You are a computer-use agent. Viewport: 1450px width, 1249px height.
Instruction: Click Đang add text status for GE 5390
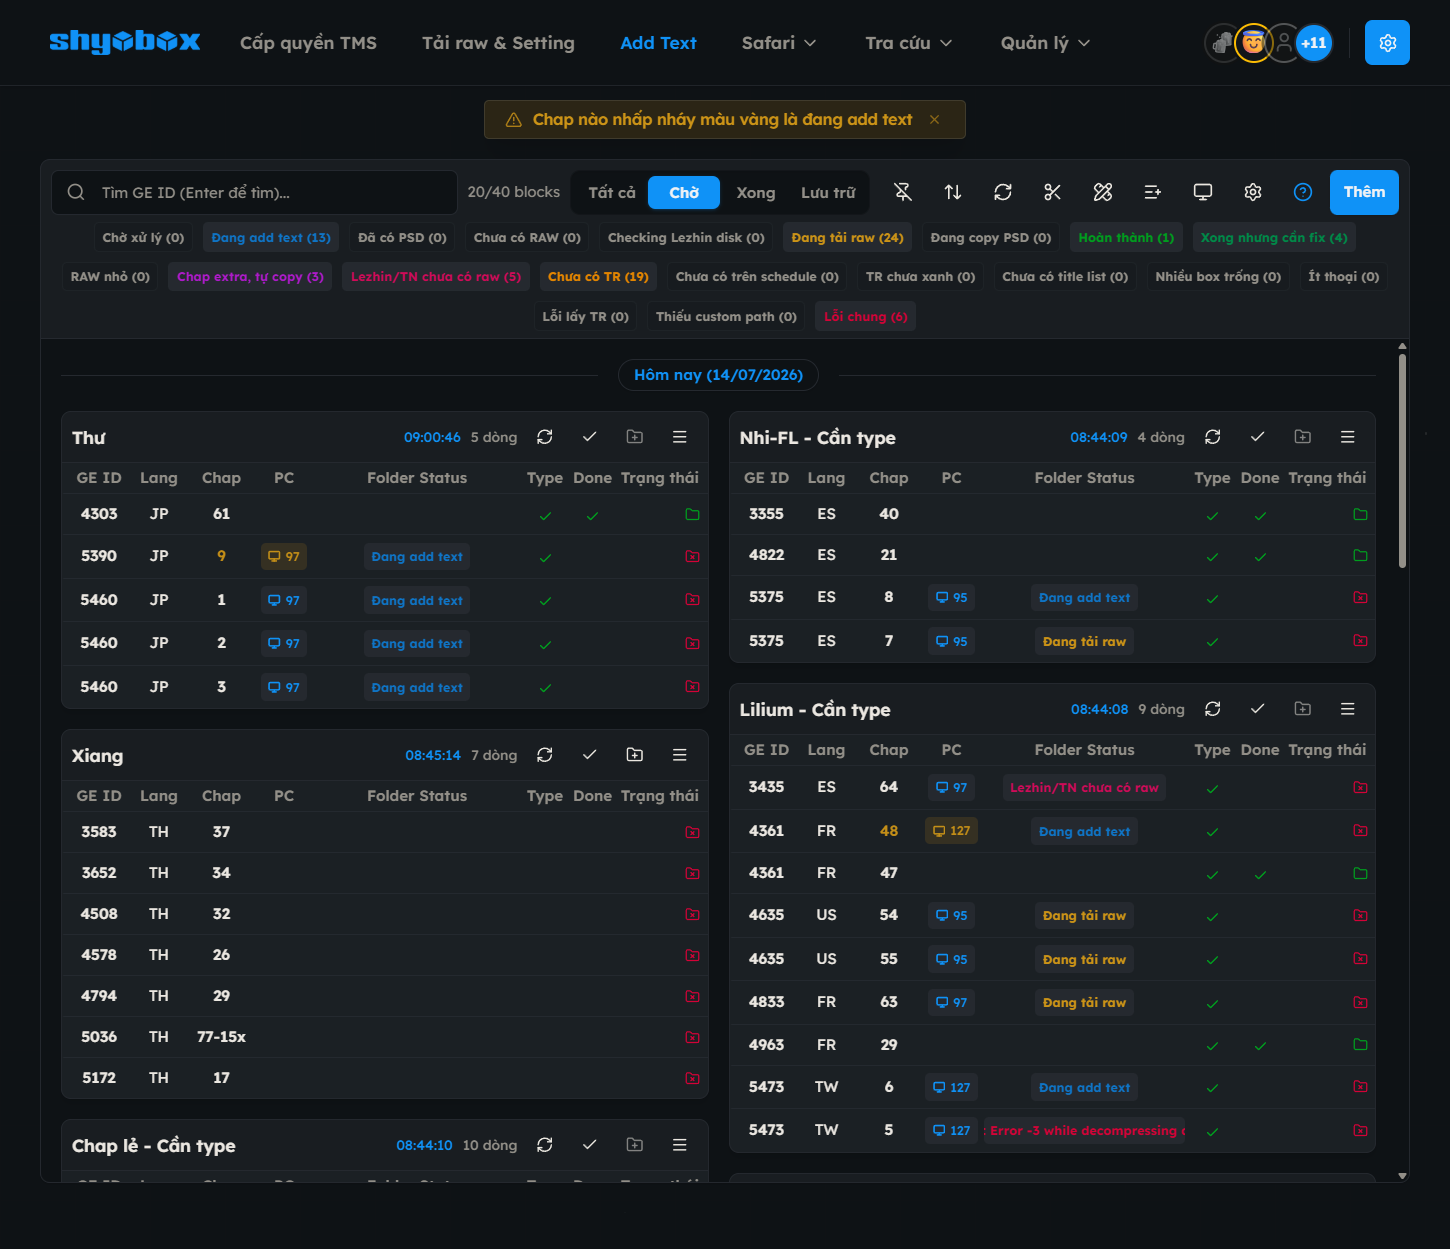pyautogui.click(x=417, y=557)
